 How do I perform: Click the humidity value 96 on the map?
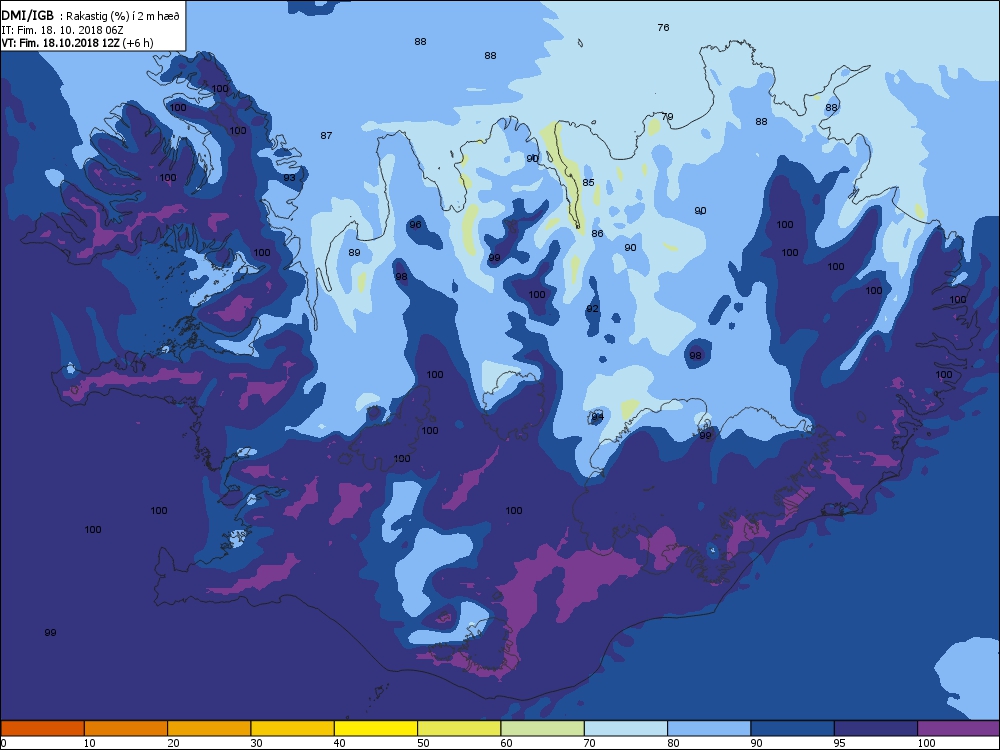pyautogui.click(x=415, y=224)
